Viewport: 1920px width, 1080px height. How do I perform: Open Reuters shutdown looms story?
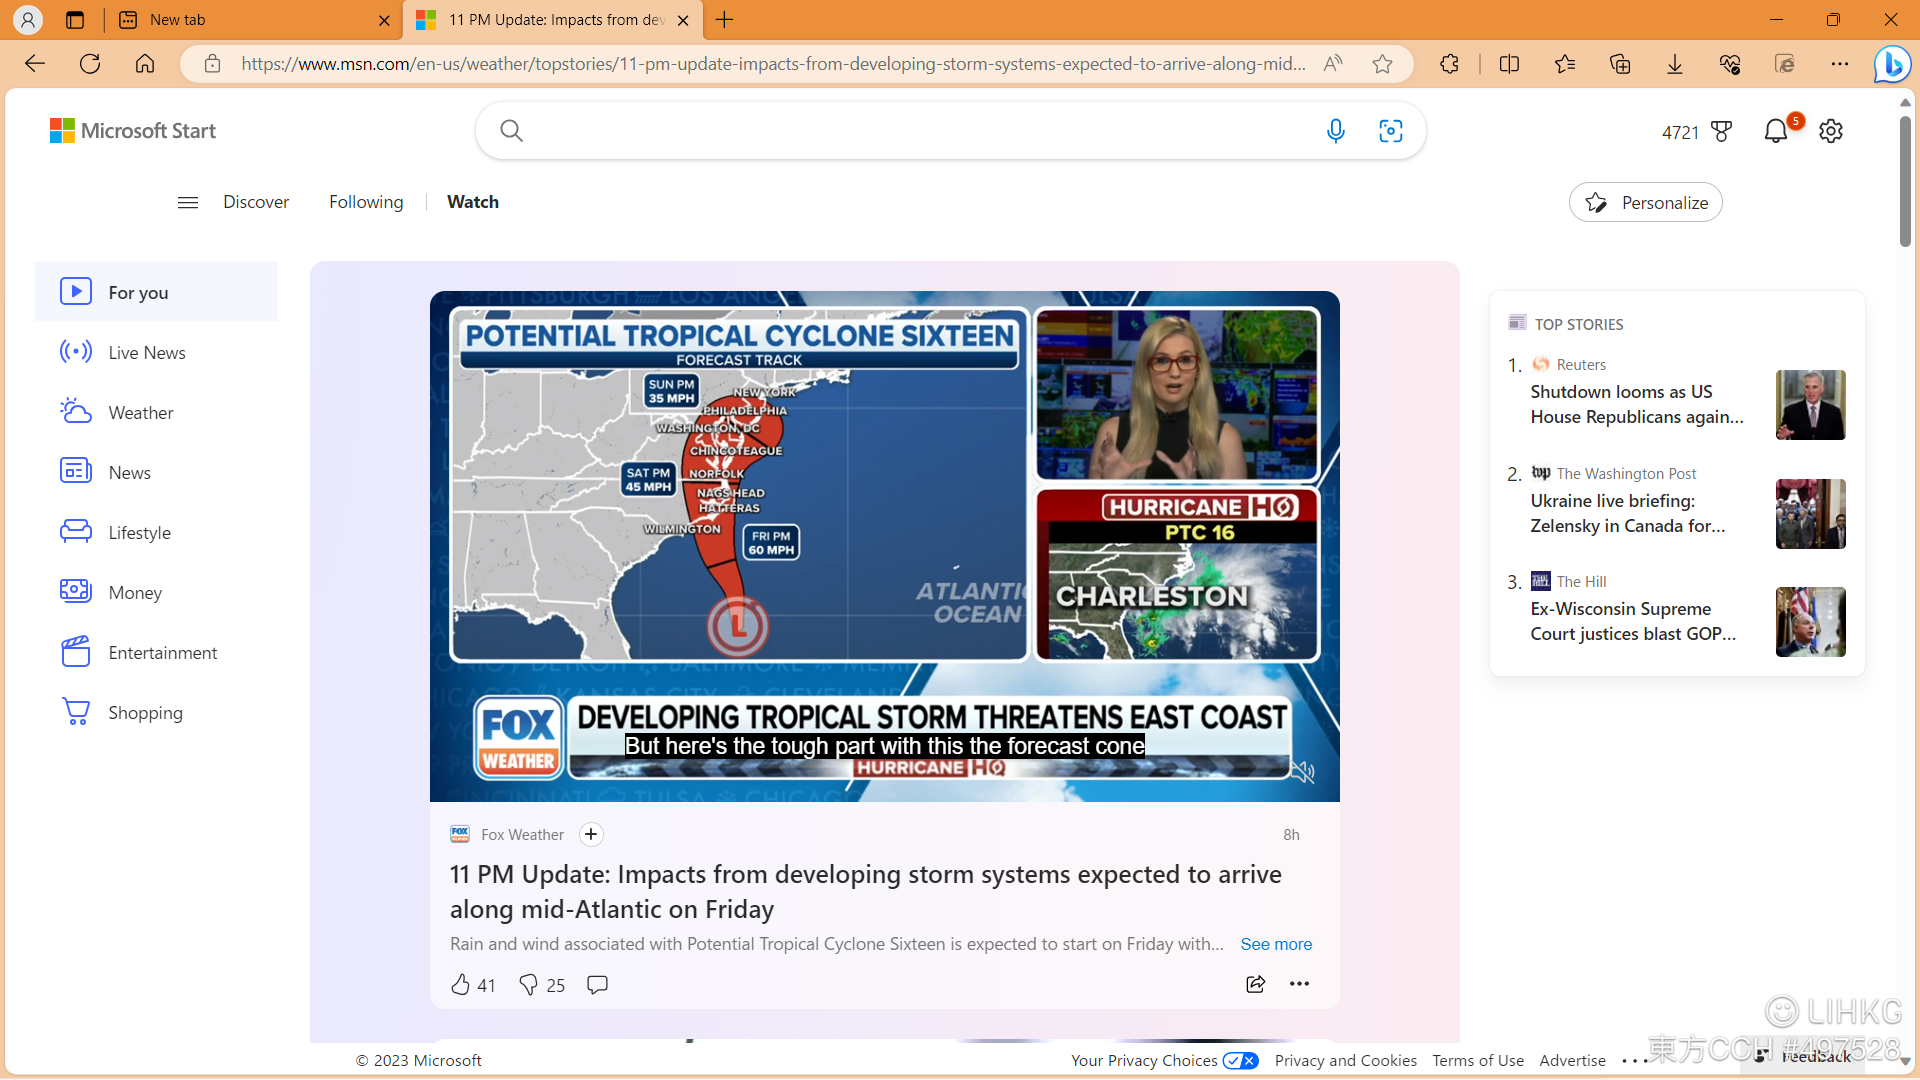[x=1636, y=404]
